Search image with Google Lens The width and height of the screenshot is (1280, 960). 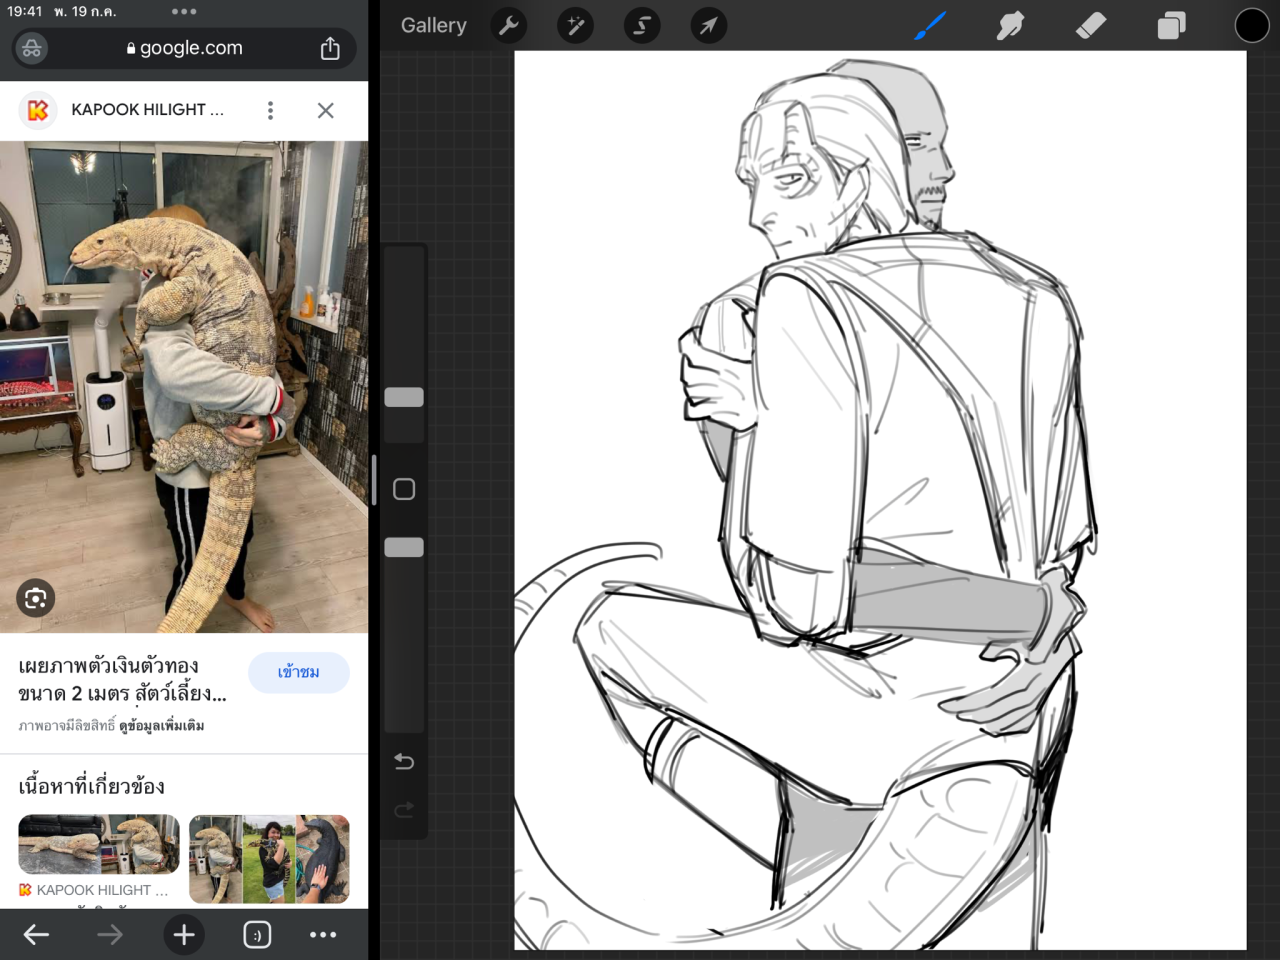coord(36,598)
